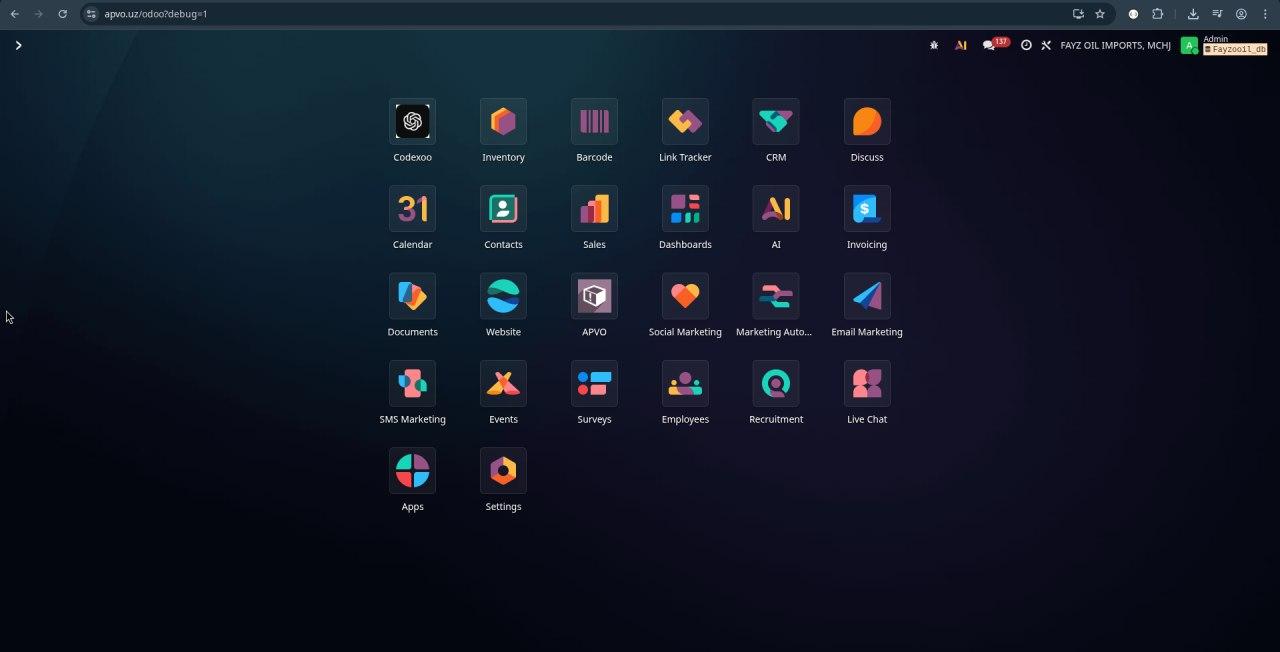Launch the Website app
This screenshot has width=1280, height=652.
coord(503,296)
